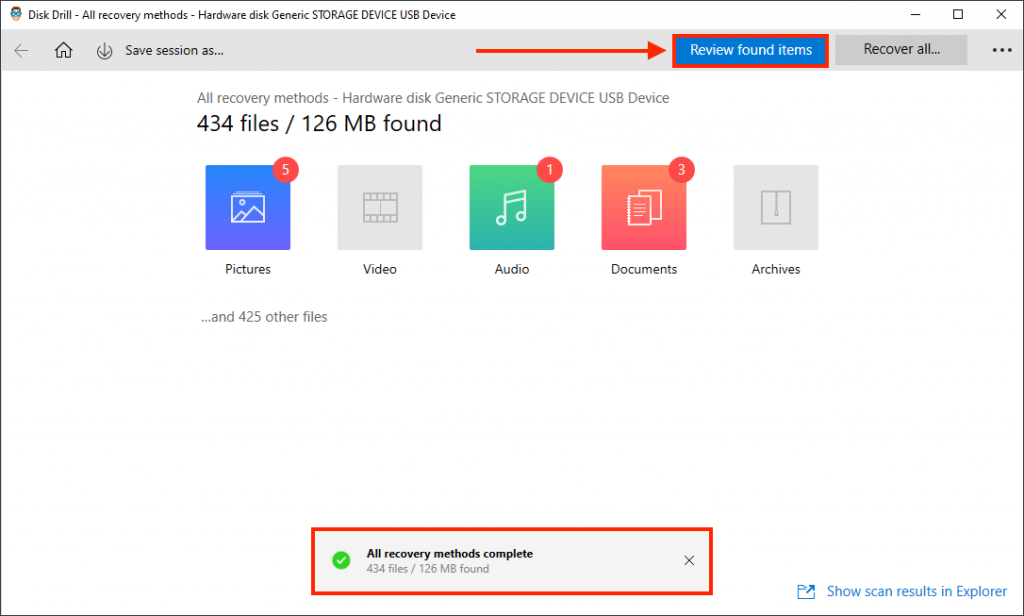Click the Explorer icon next to scan results link
The width and height of the screenshot is (1024, 616).
[x=806, y=591]
